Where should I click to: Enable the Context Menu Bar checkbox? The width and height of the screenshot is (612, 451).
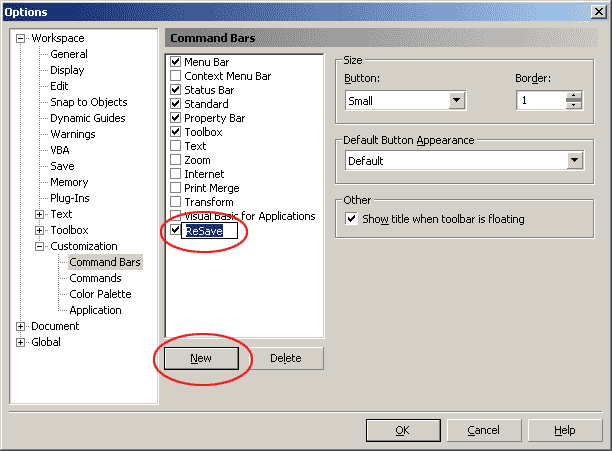[176, 76]
